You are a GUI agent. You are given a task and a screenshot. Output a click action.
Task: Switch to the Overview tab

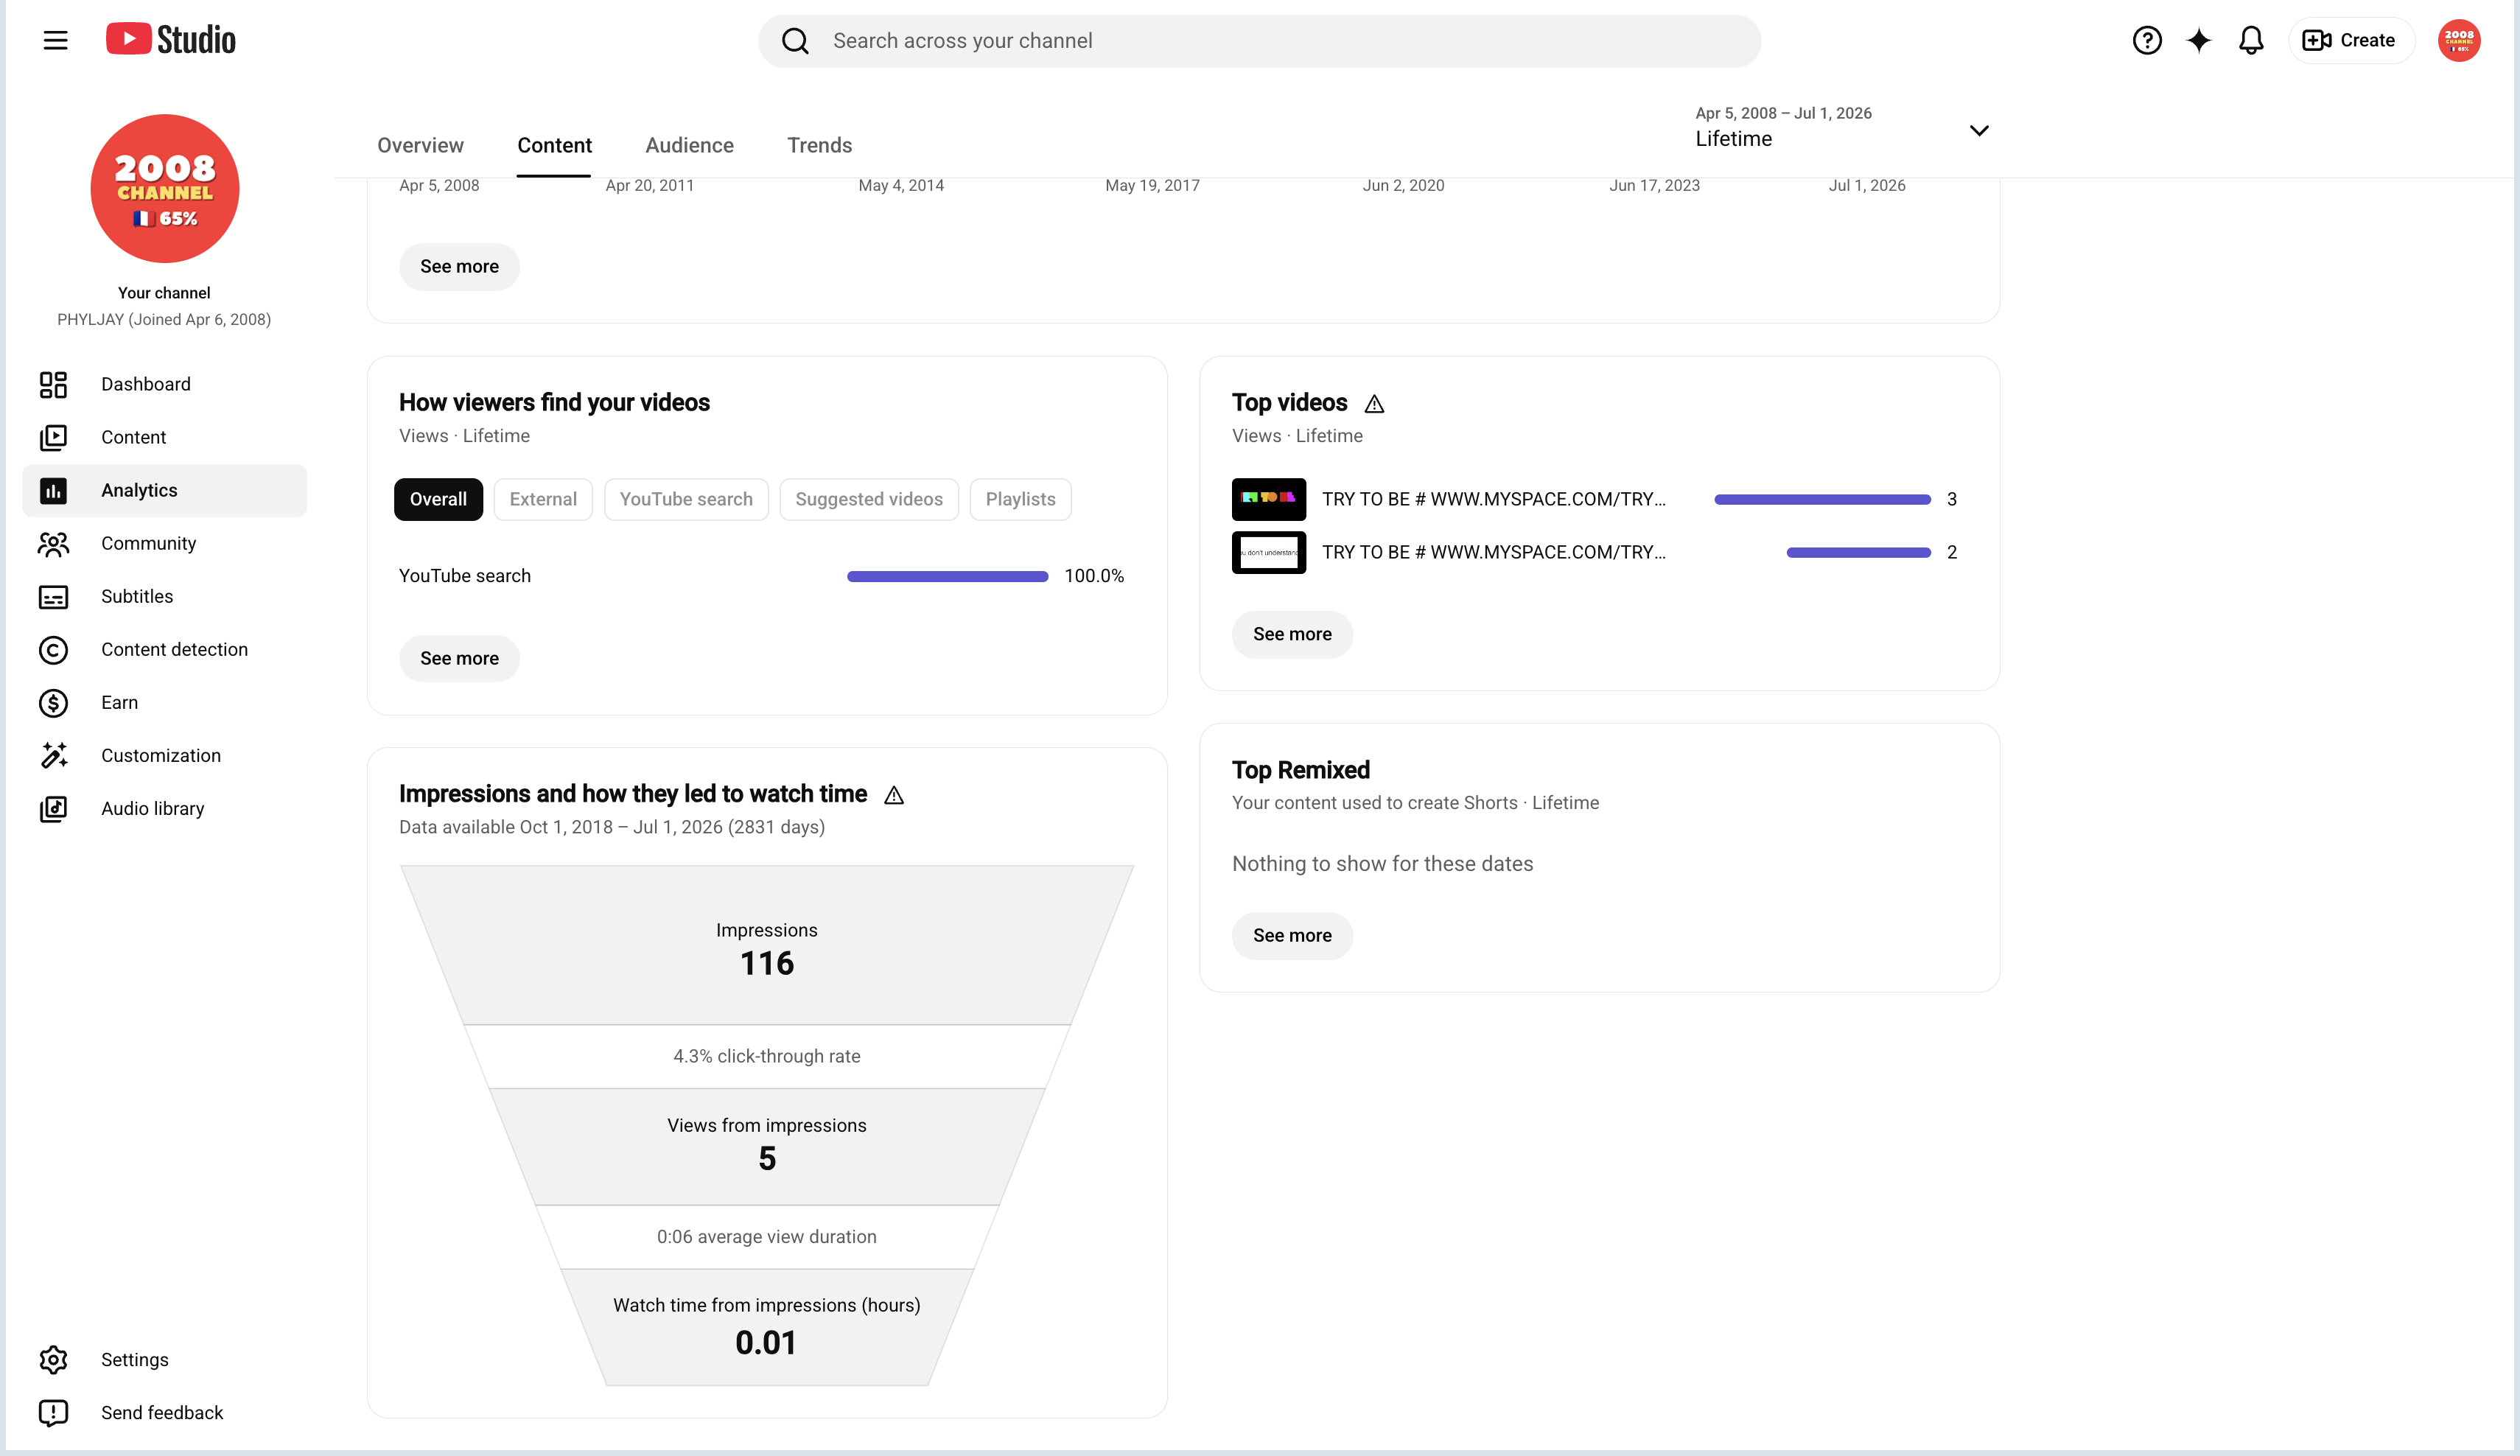point(420,145)
